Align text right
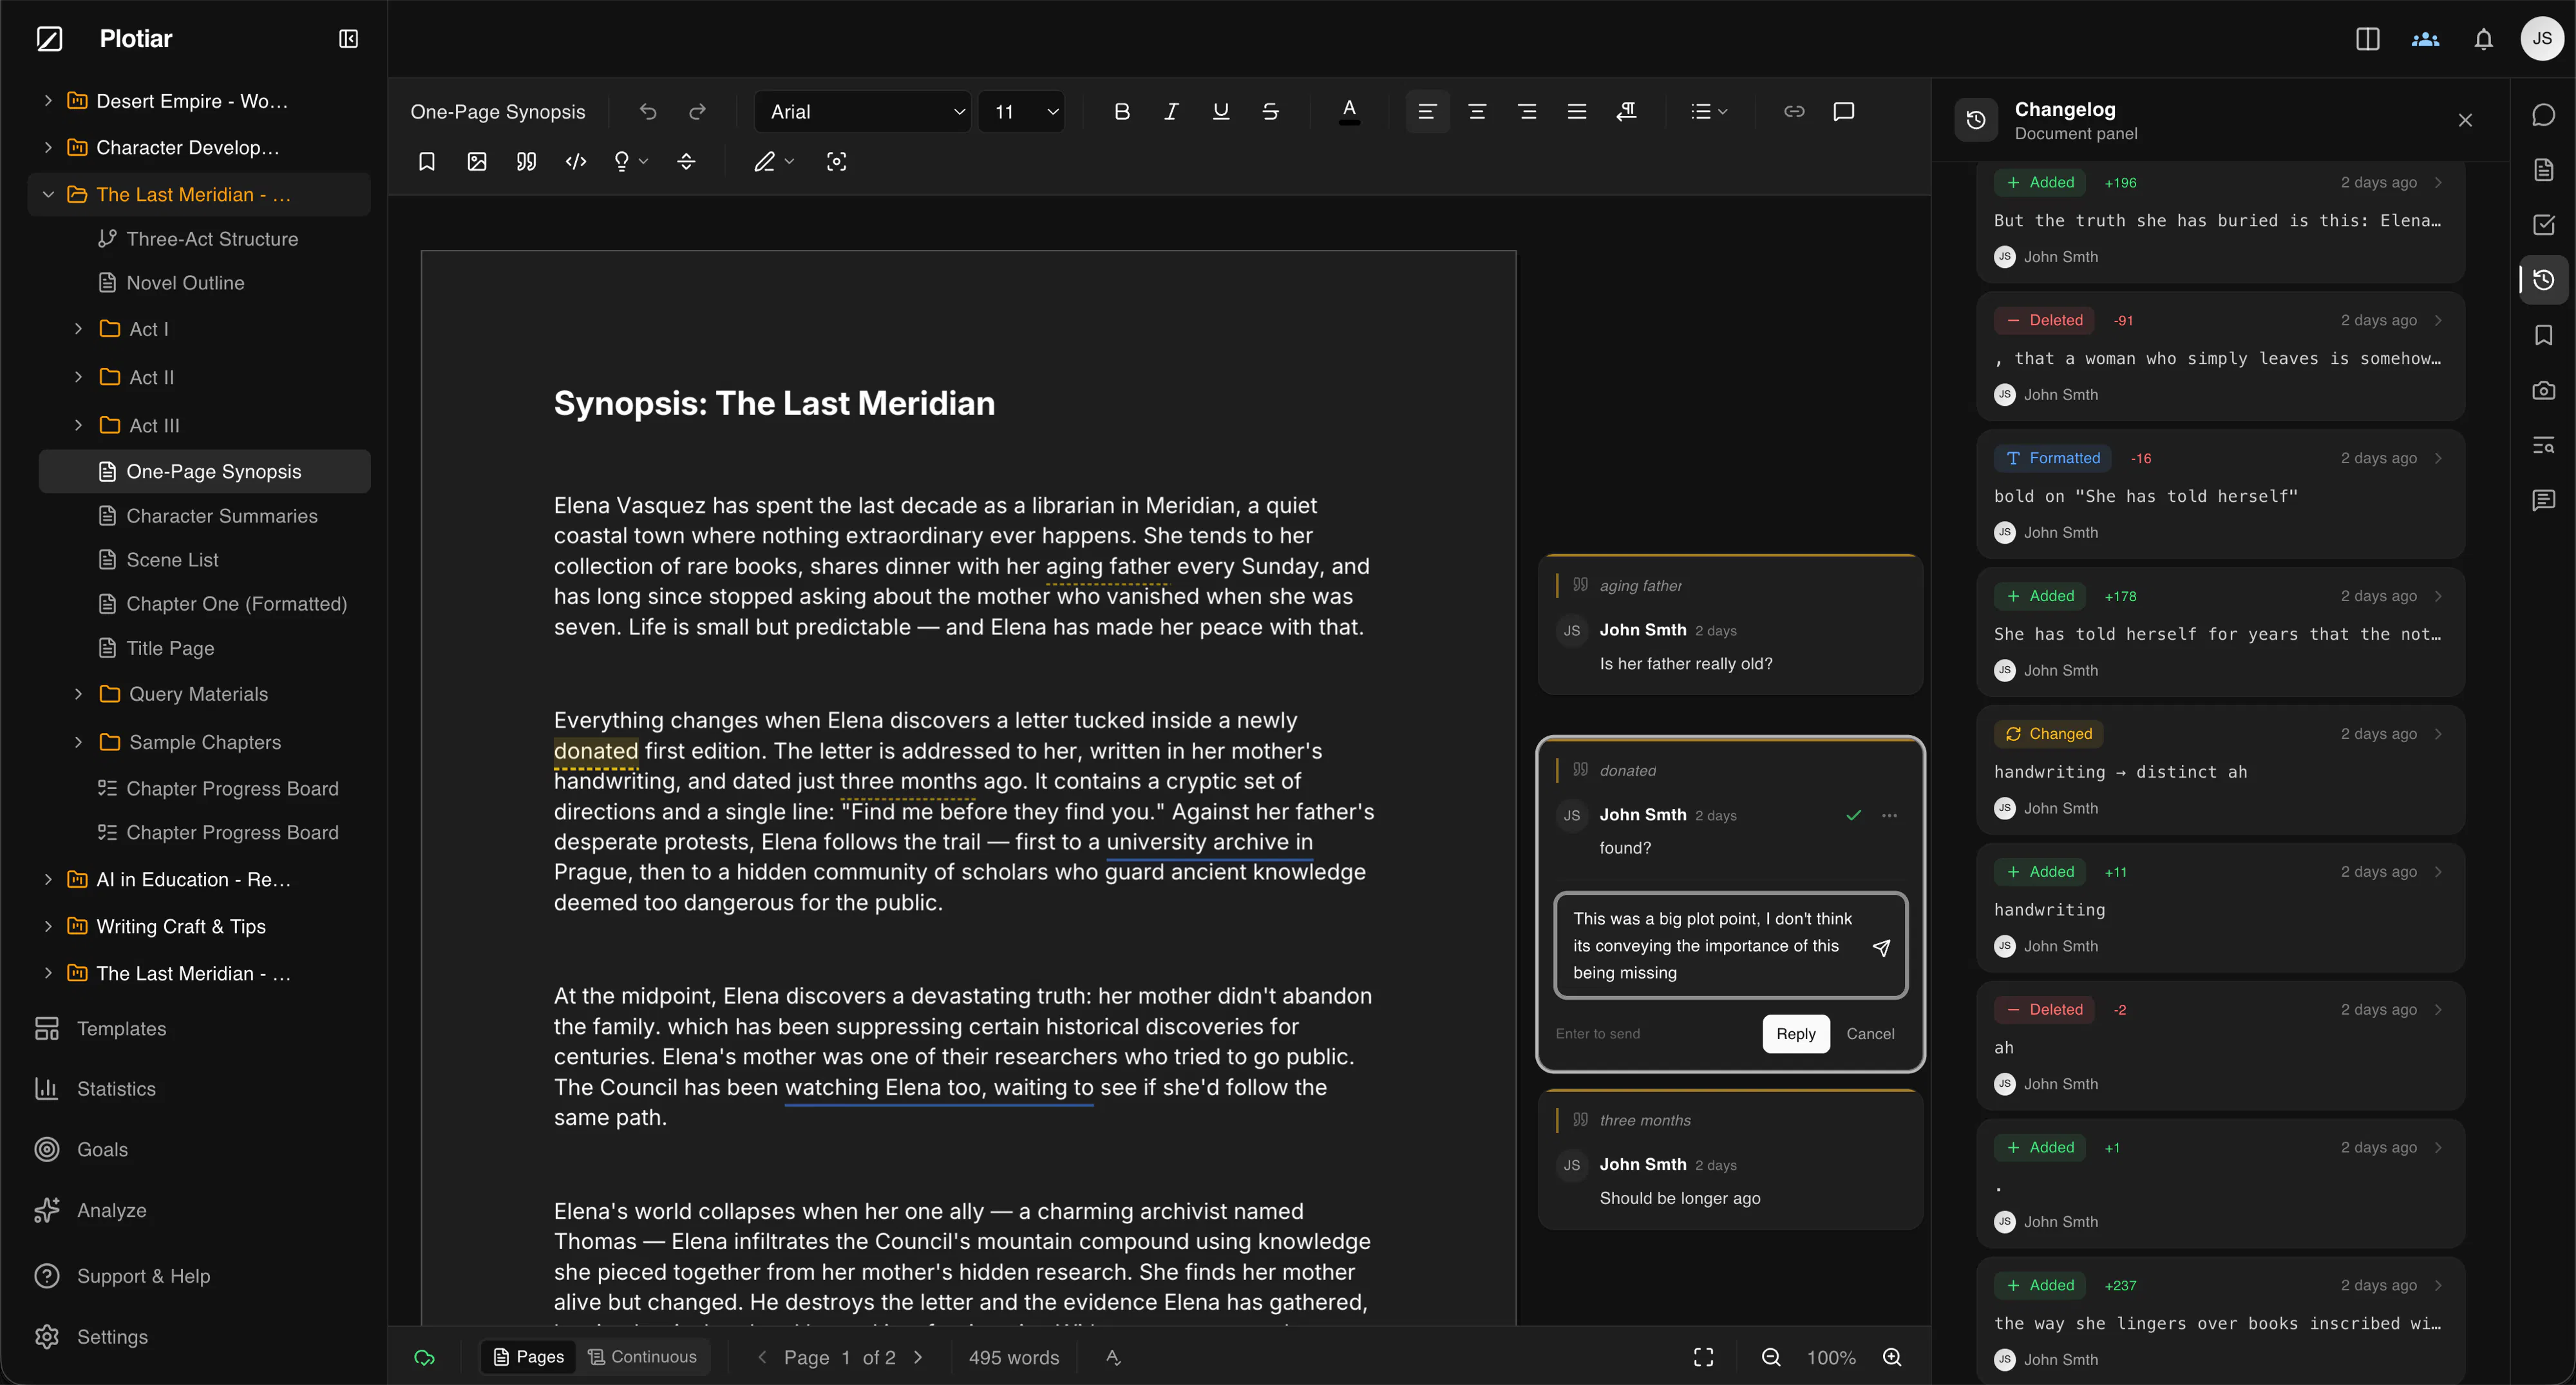 coord(1527,112)
